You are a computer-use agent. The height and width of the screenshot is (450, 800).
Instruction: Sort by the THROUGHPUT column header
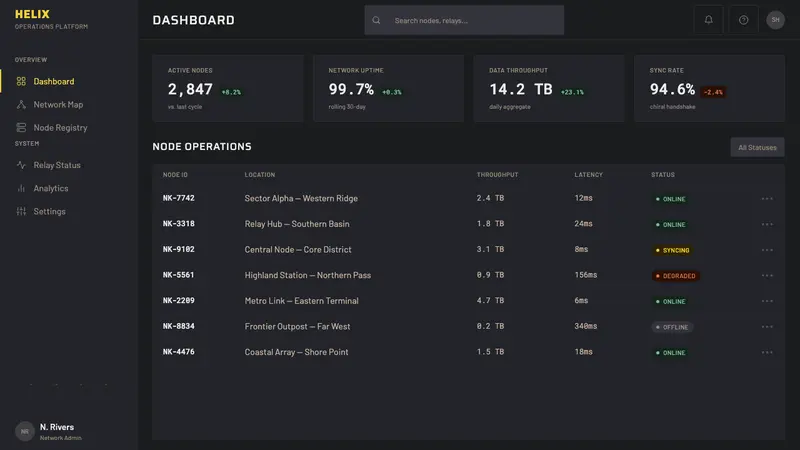click(497, 174)
